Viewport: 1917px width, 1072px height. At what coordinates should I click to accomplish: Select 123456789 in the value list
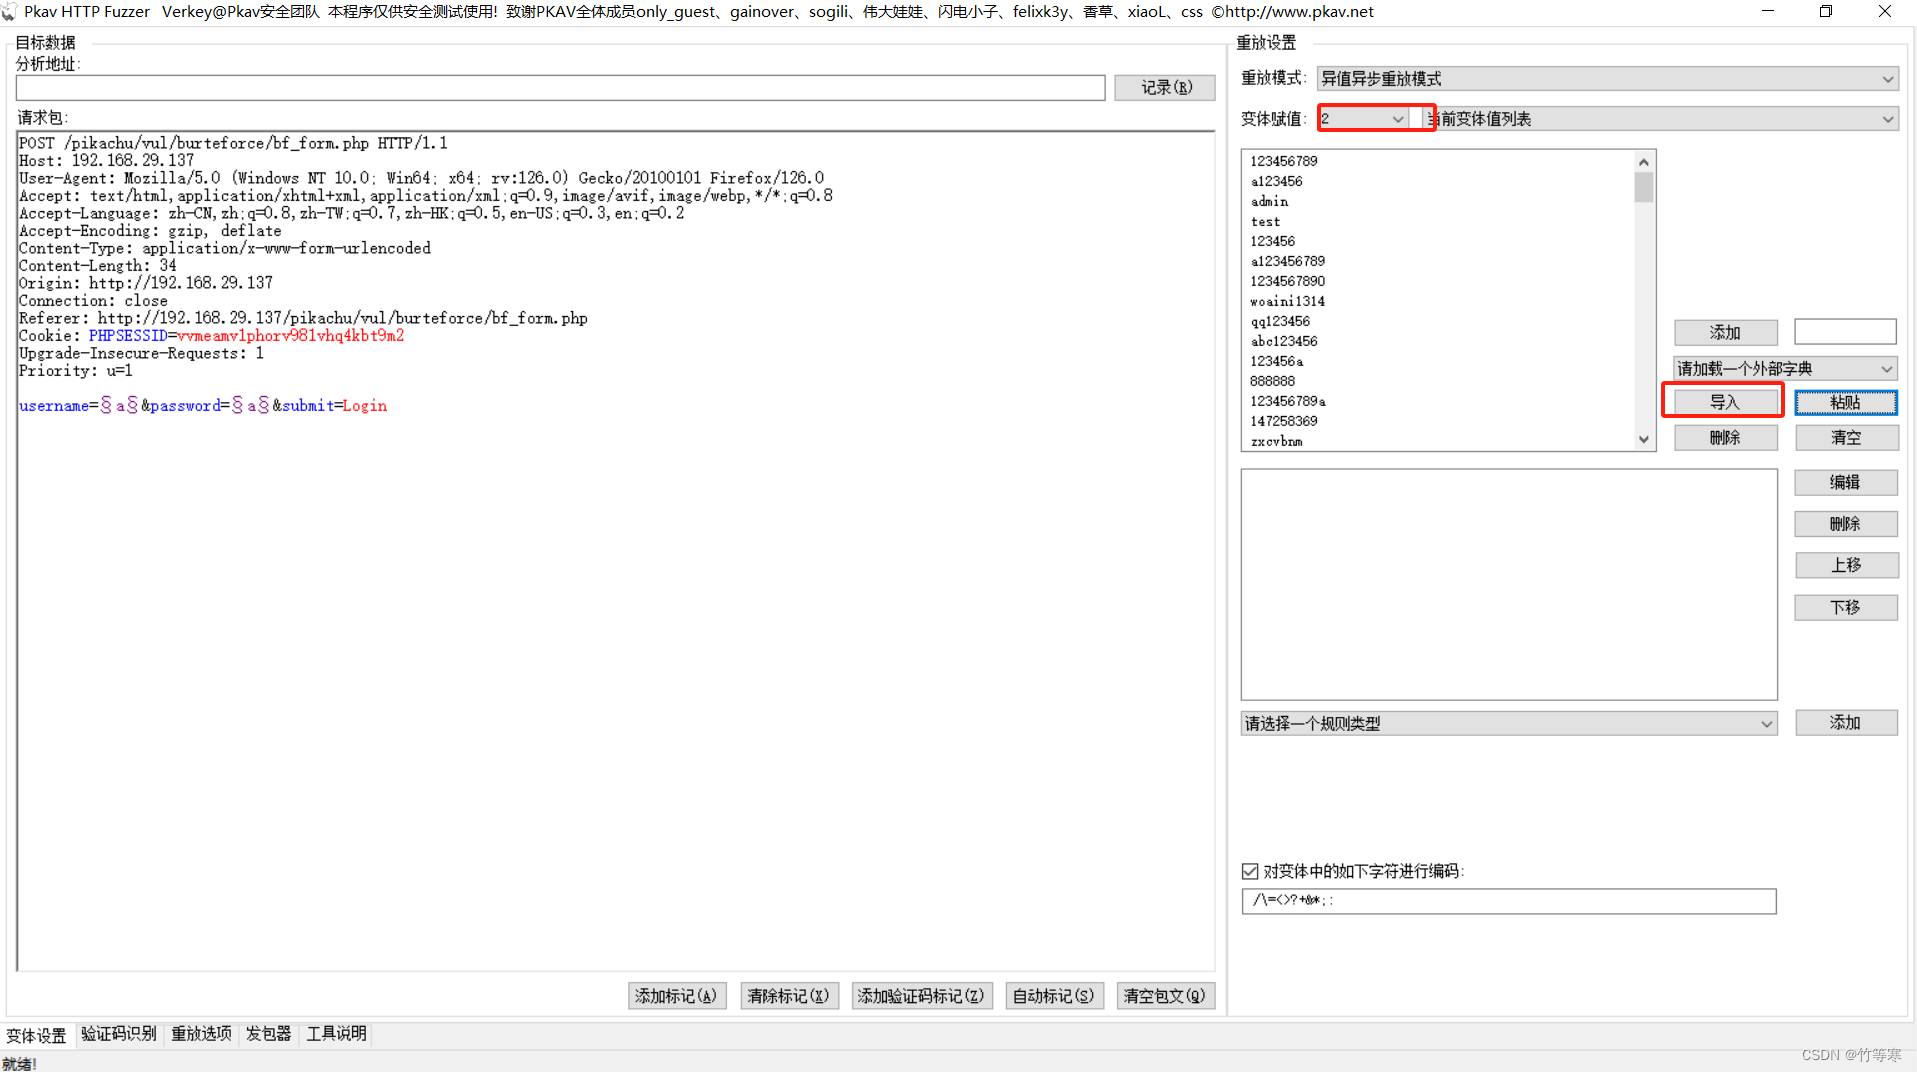click(1284, 161)
